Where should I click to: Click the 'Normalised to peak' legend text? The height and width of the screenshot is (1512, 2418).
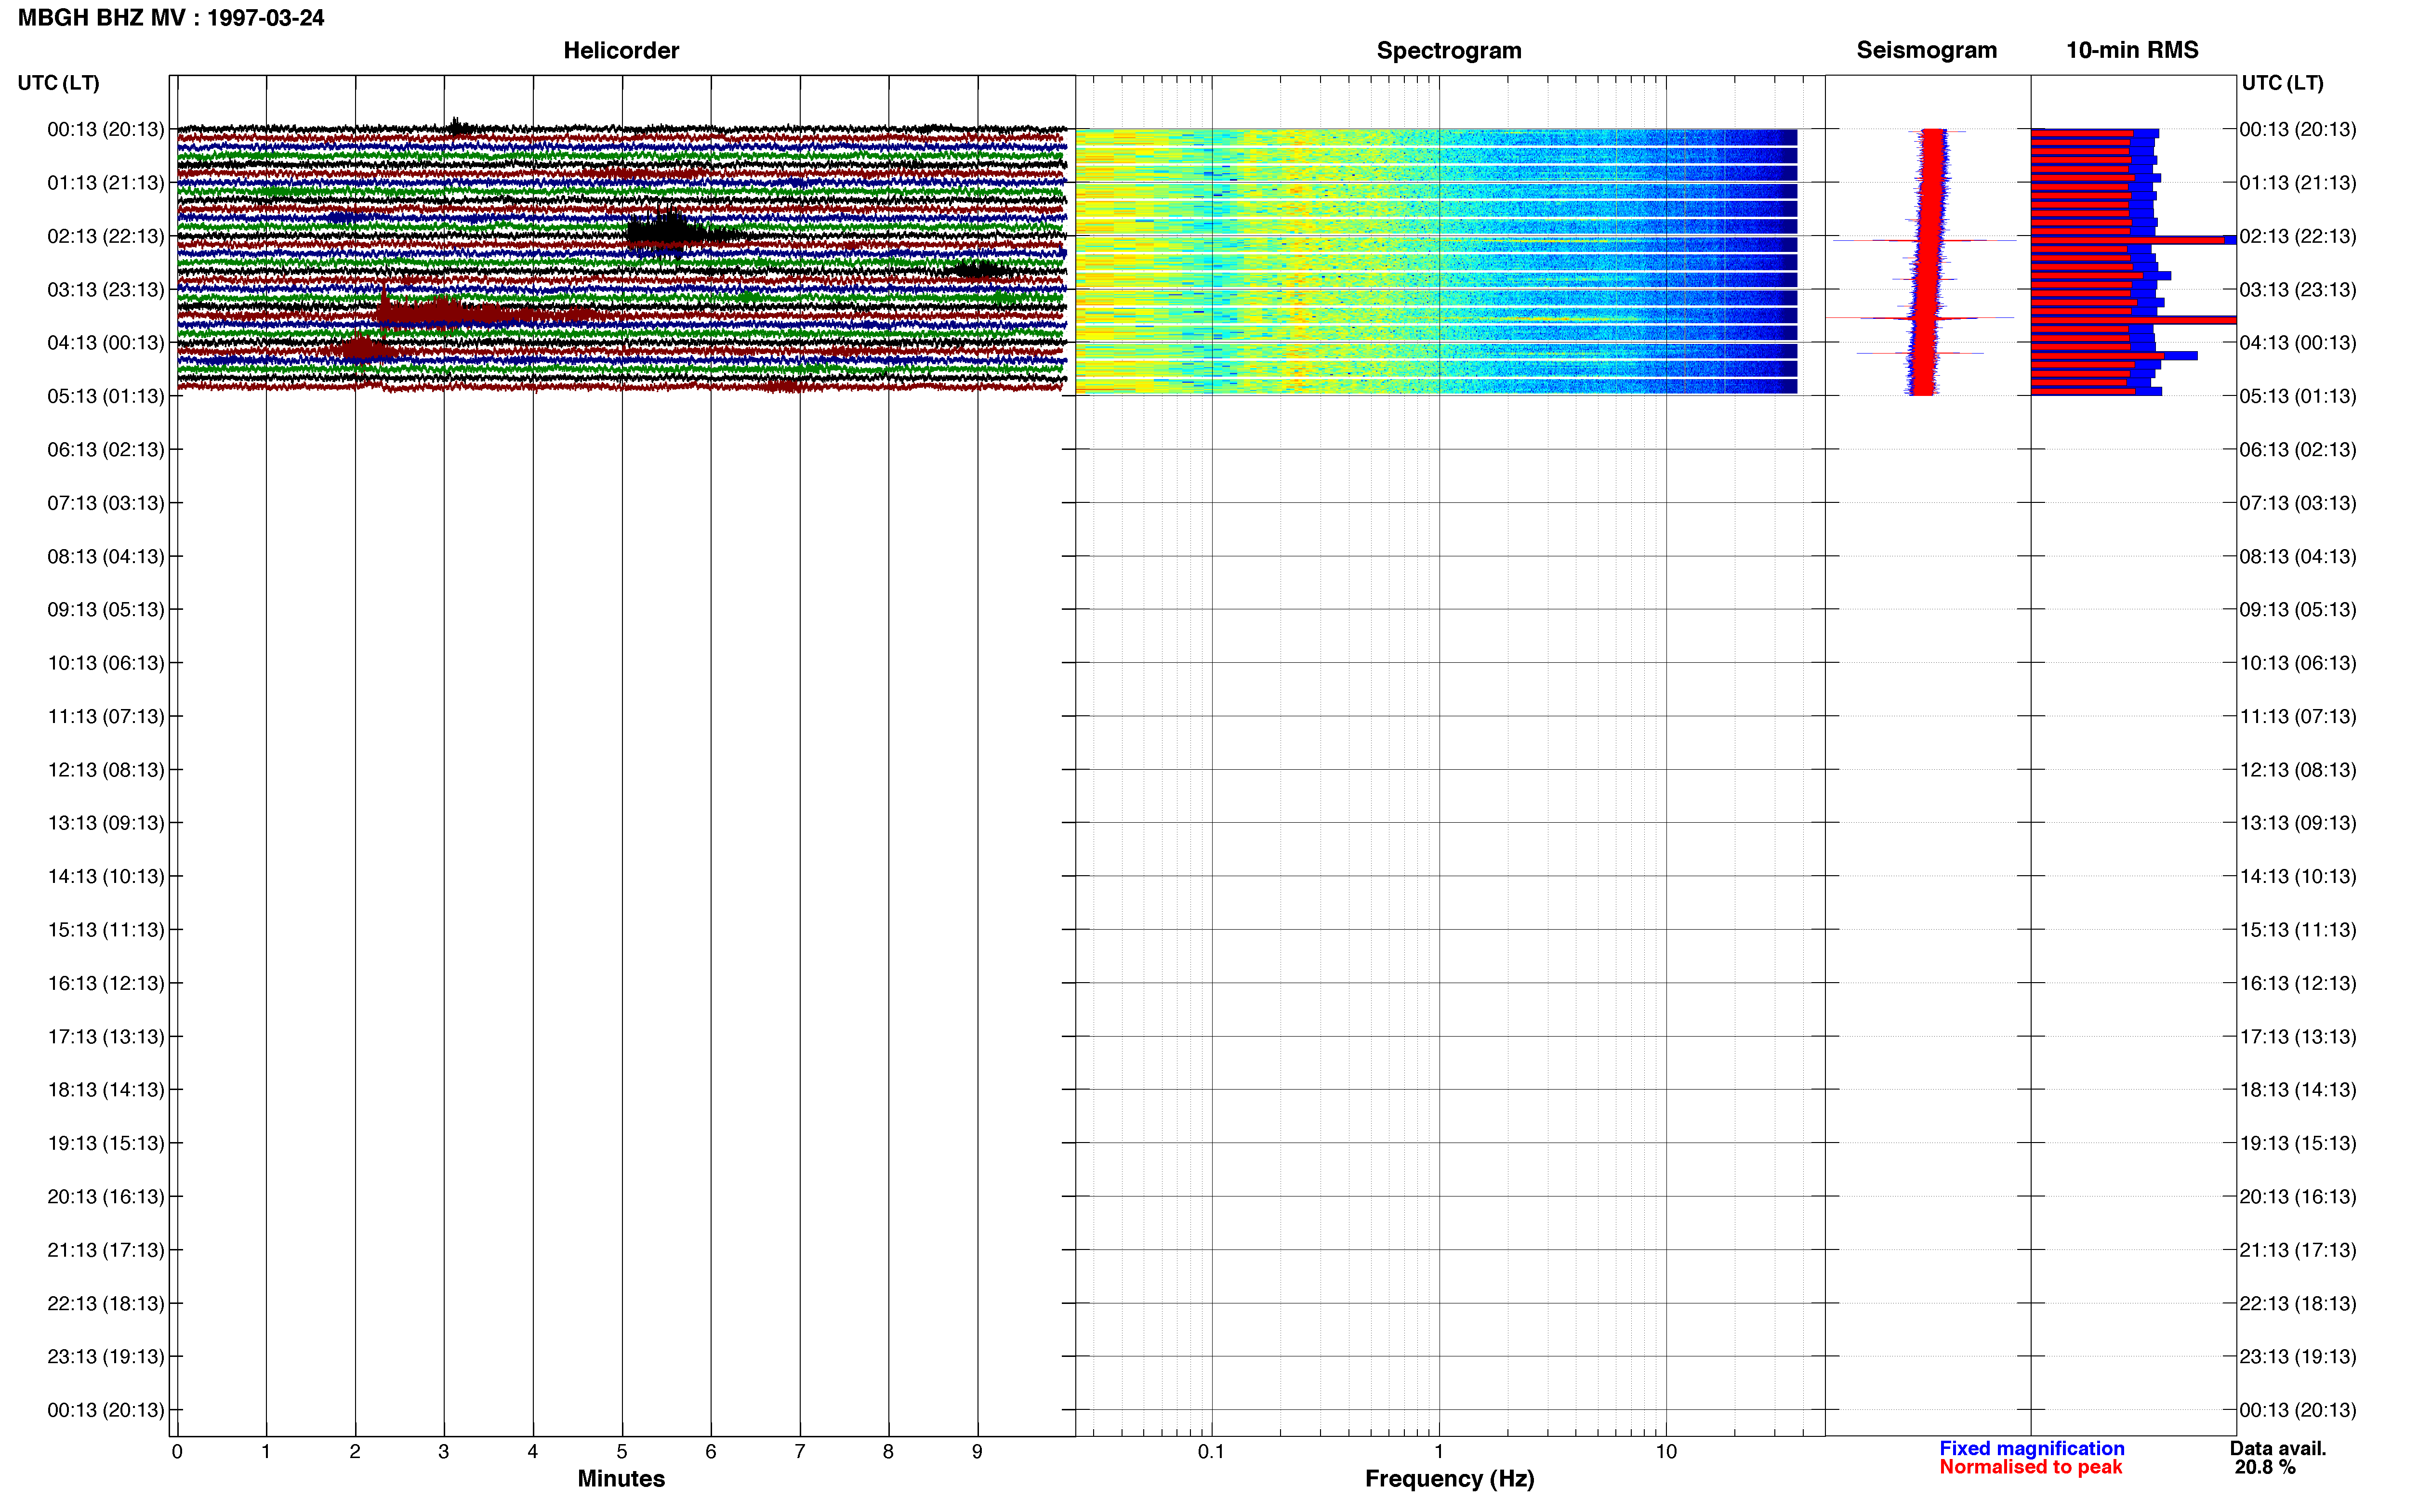coord(2030,1467)
